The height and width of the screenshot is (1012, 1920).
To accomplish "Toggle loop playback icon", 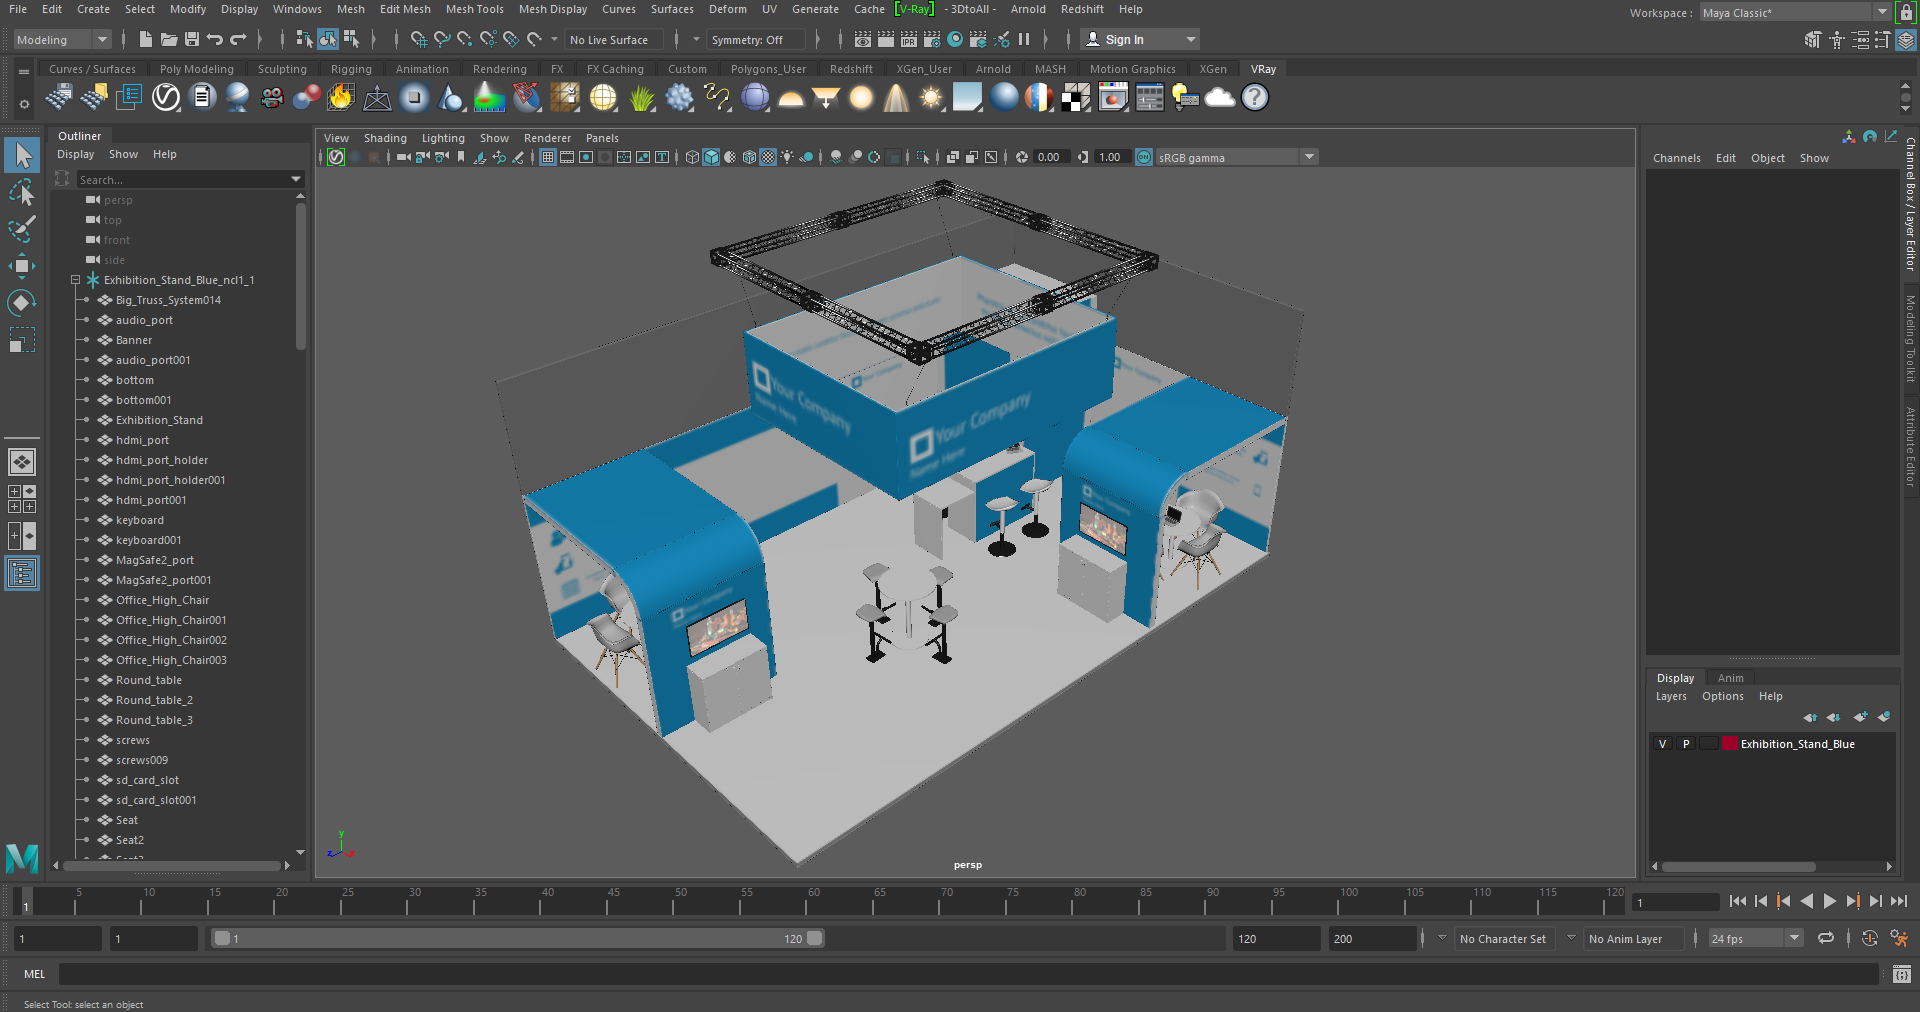I will pyautogui.click(x=1826, y=938).
